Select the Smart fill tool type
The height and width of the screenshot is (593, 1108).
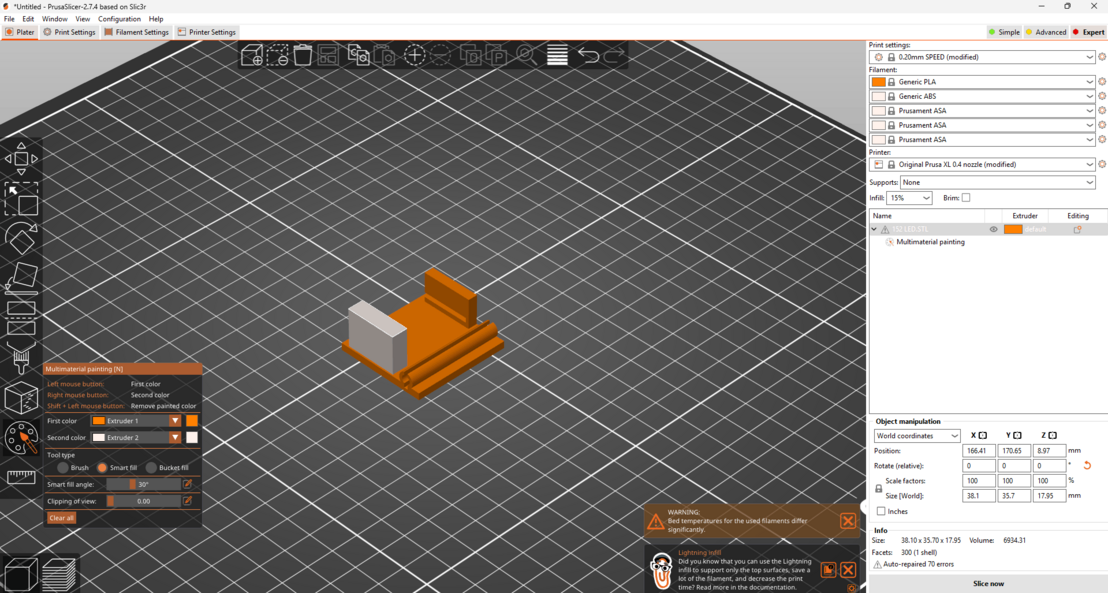103,467
